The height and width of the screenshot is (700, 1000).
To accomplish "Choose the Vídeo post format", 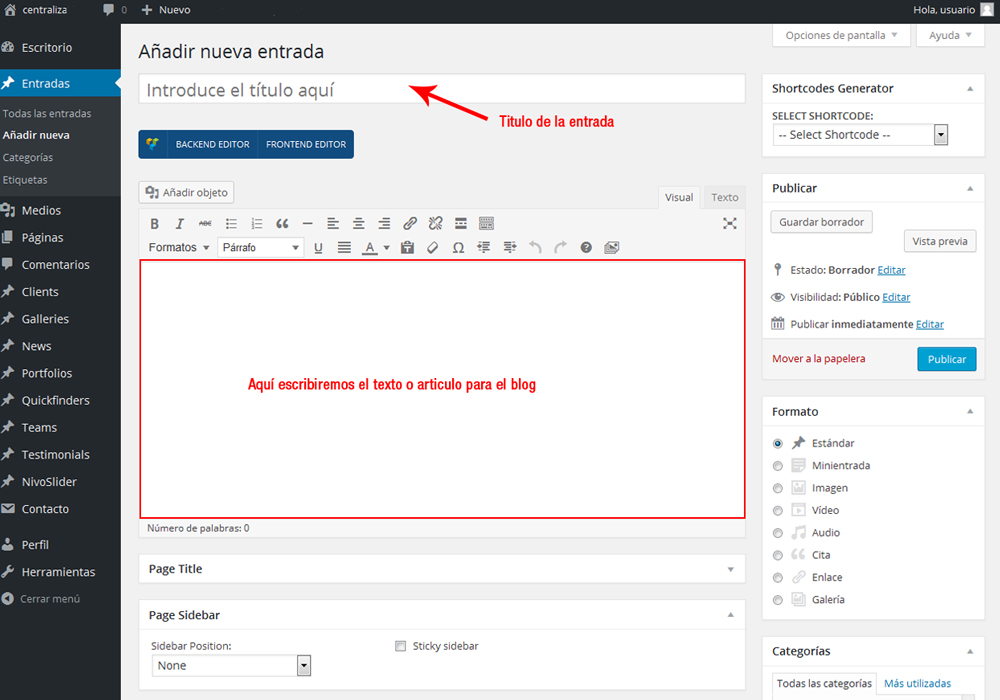I will pyautogui.click(x=778, y=511).
